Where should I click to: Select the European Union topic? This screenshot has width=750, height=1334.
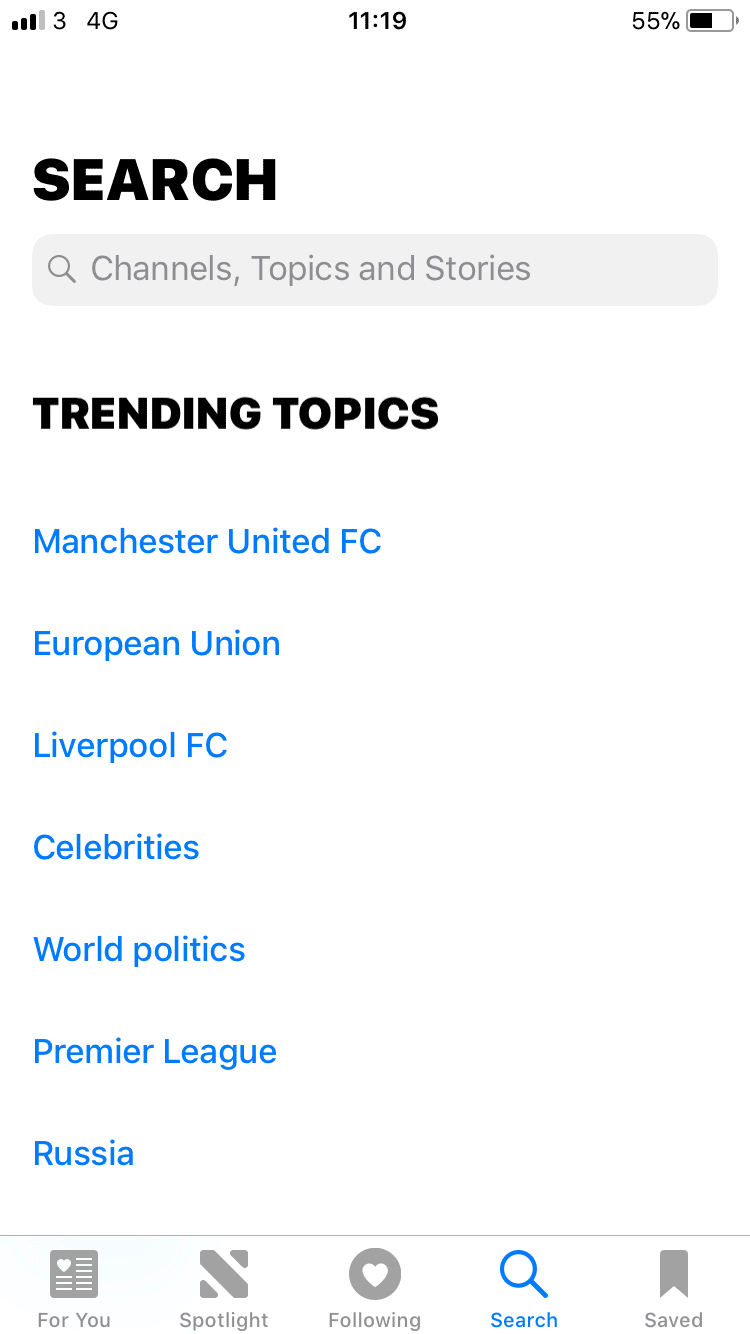pyautogui.click(x=157, y=644)
